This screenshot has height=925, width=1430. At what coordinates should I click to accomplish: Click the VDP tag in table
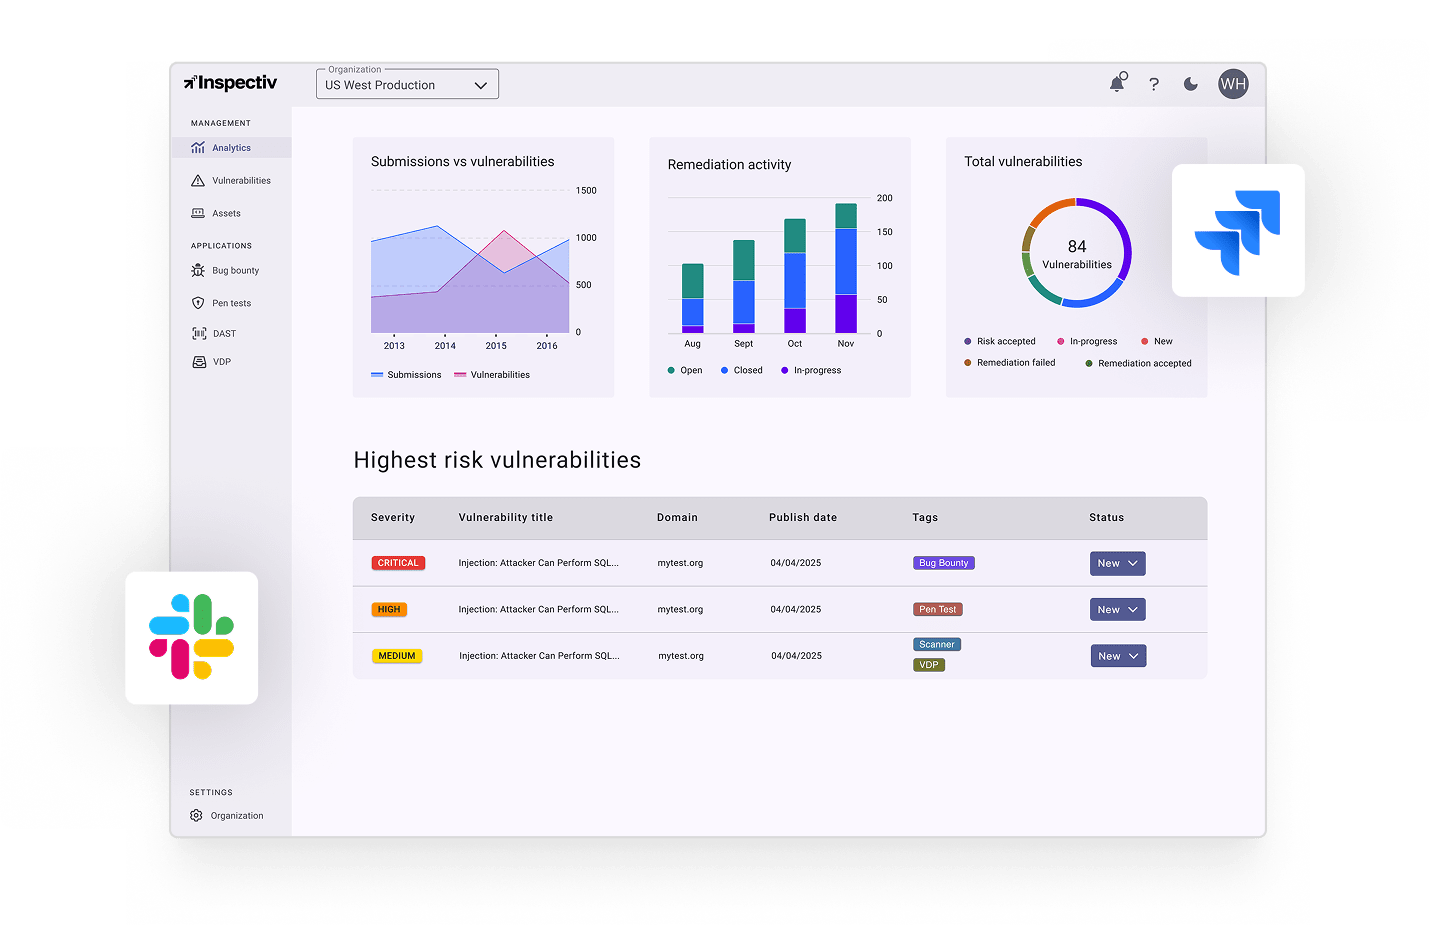tap(929, 665)
